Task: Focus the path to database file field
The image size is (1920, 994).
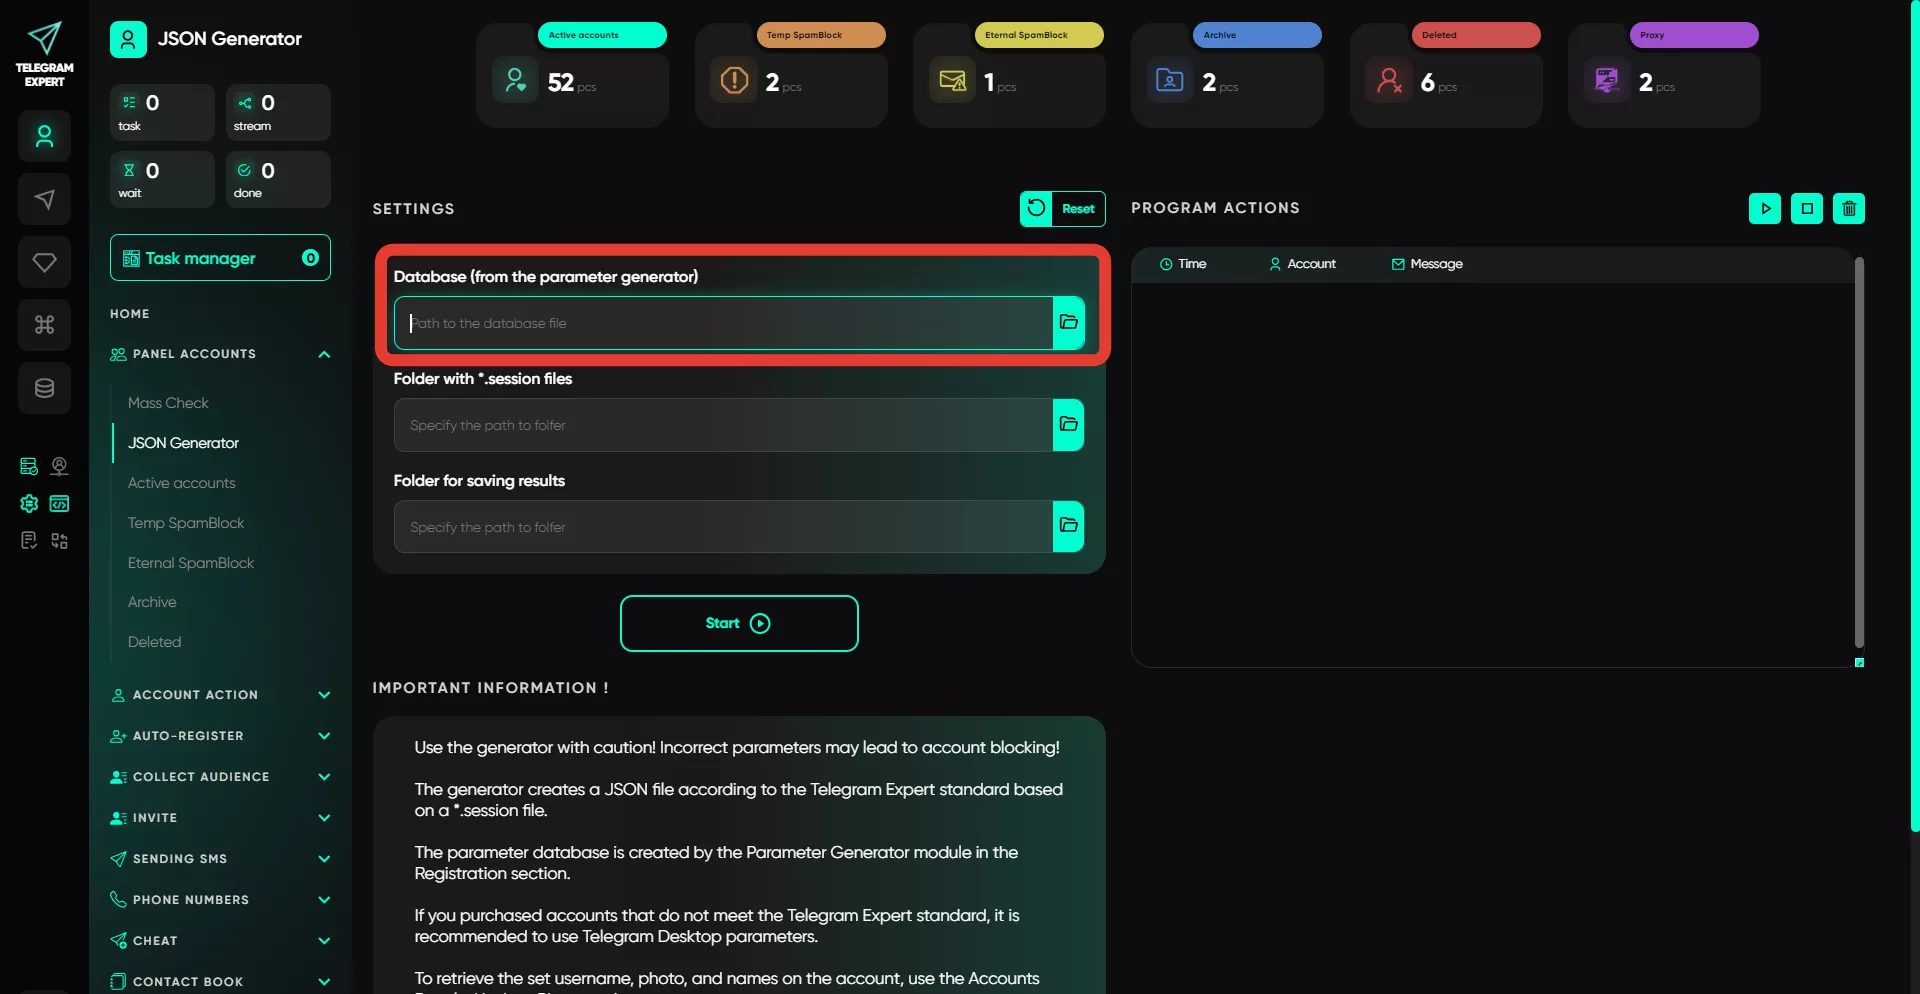Action: pyautogui.click(x=724, y=323)
